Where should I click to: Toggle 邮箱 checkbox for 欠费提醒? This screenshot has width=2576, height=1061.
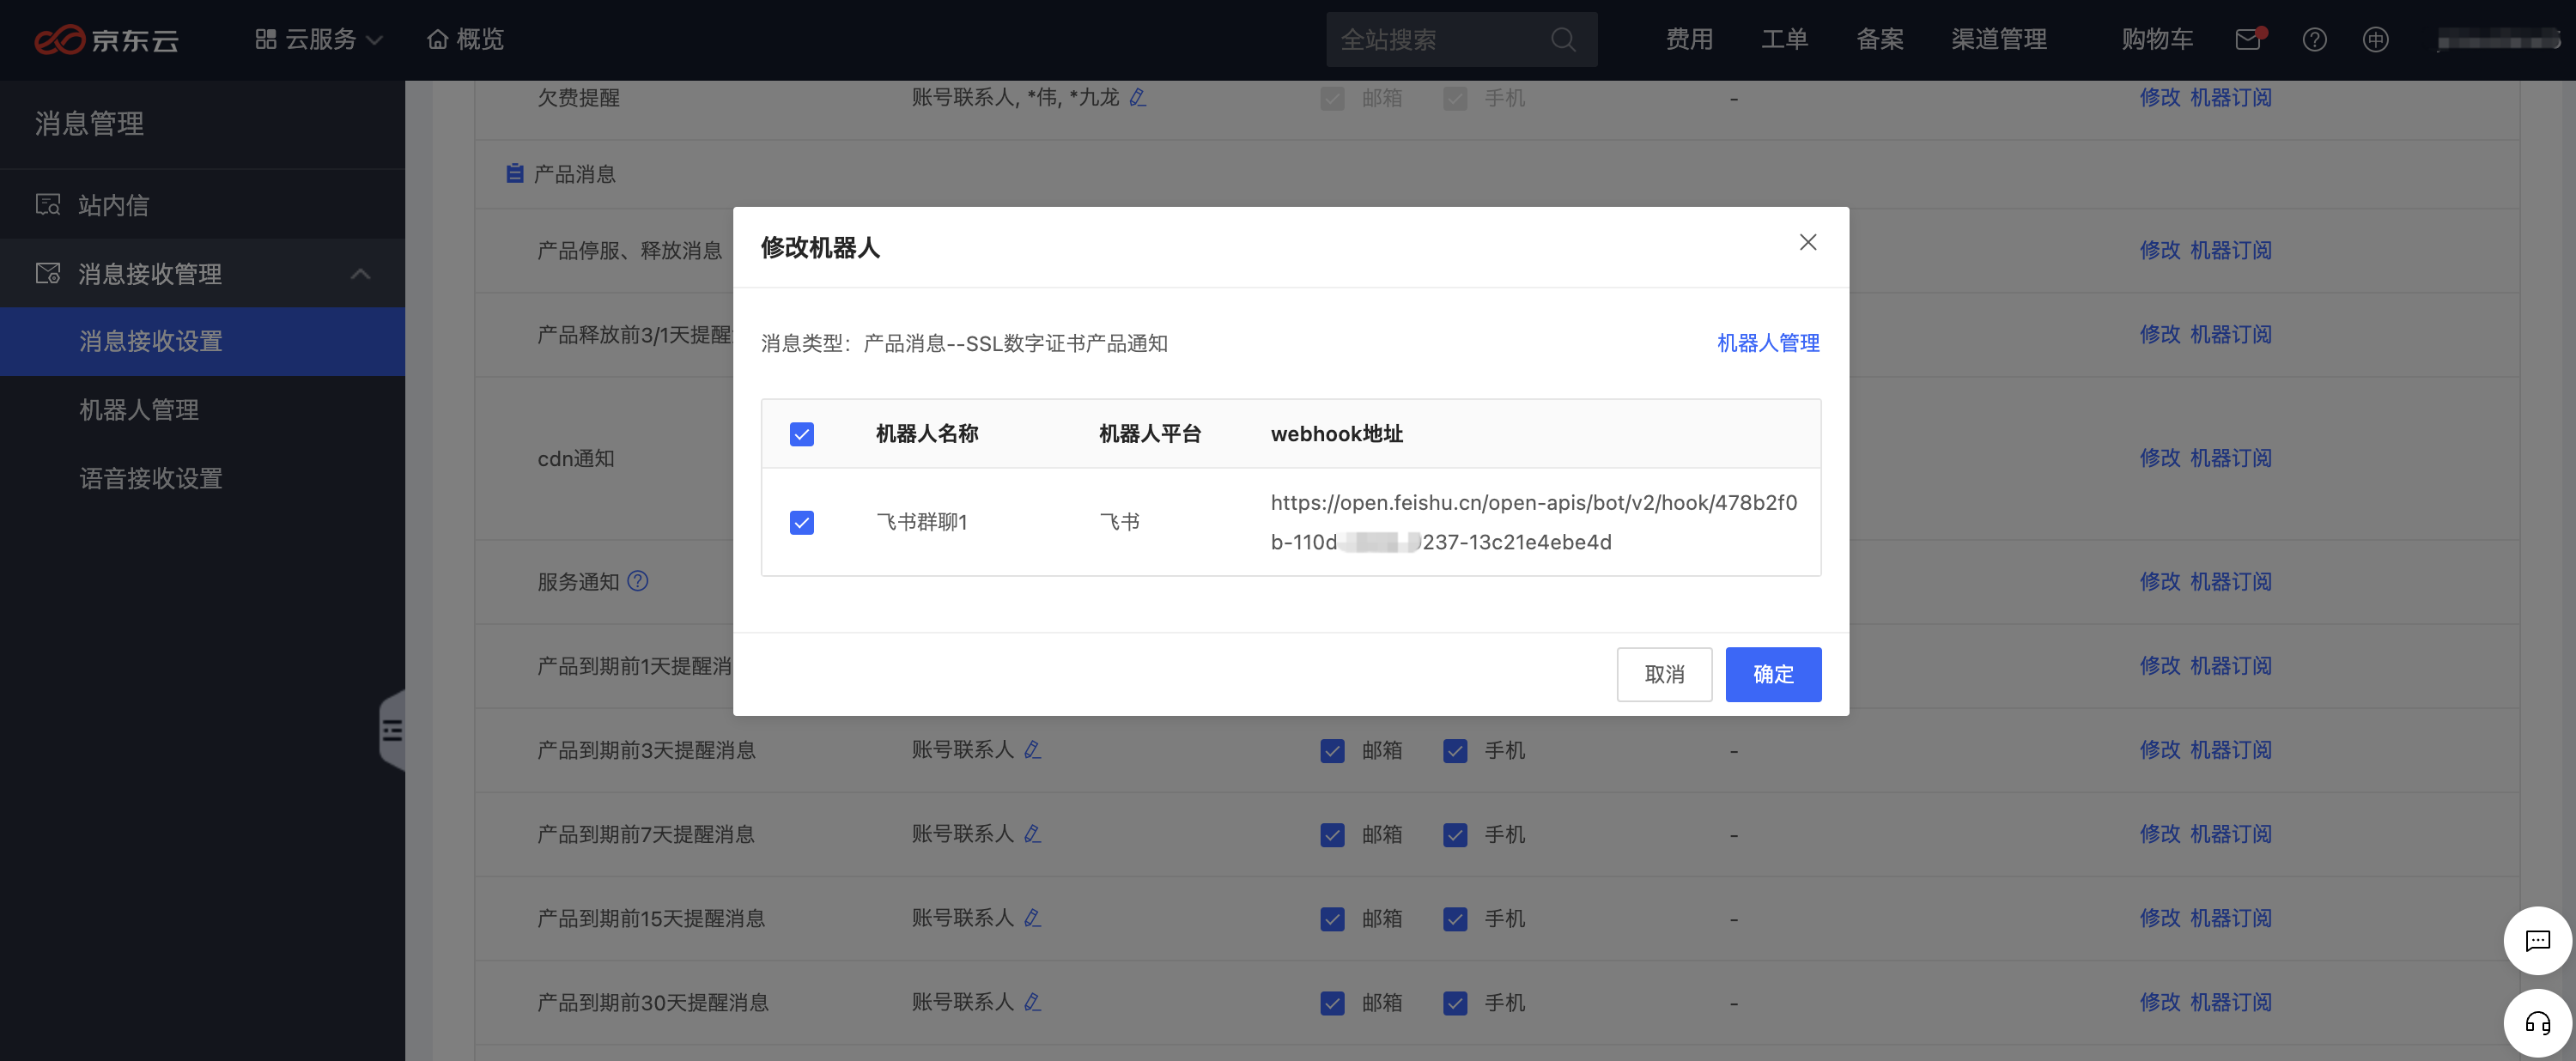click(x=1332, y=98)
